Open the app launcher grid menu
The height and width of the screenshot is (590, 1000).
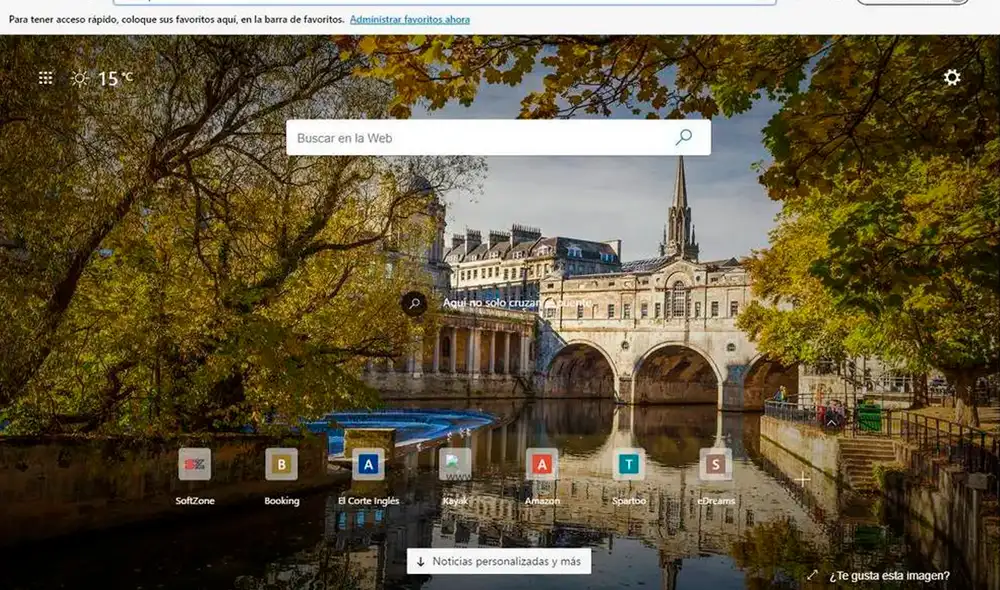(43, 77)
